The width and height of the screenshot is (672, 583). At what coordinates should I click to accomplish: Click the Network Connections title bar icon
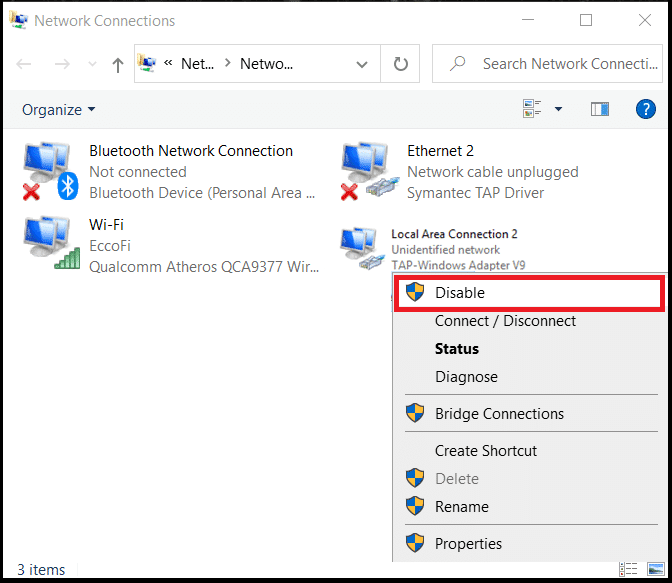(x=18, y=20)
